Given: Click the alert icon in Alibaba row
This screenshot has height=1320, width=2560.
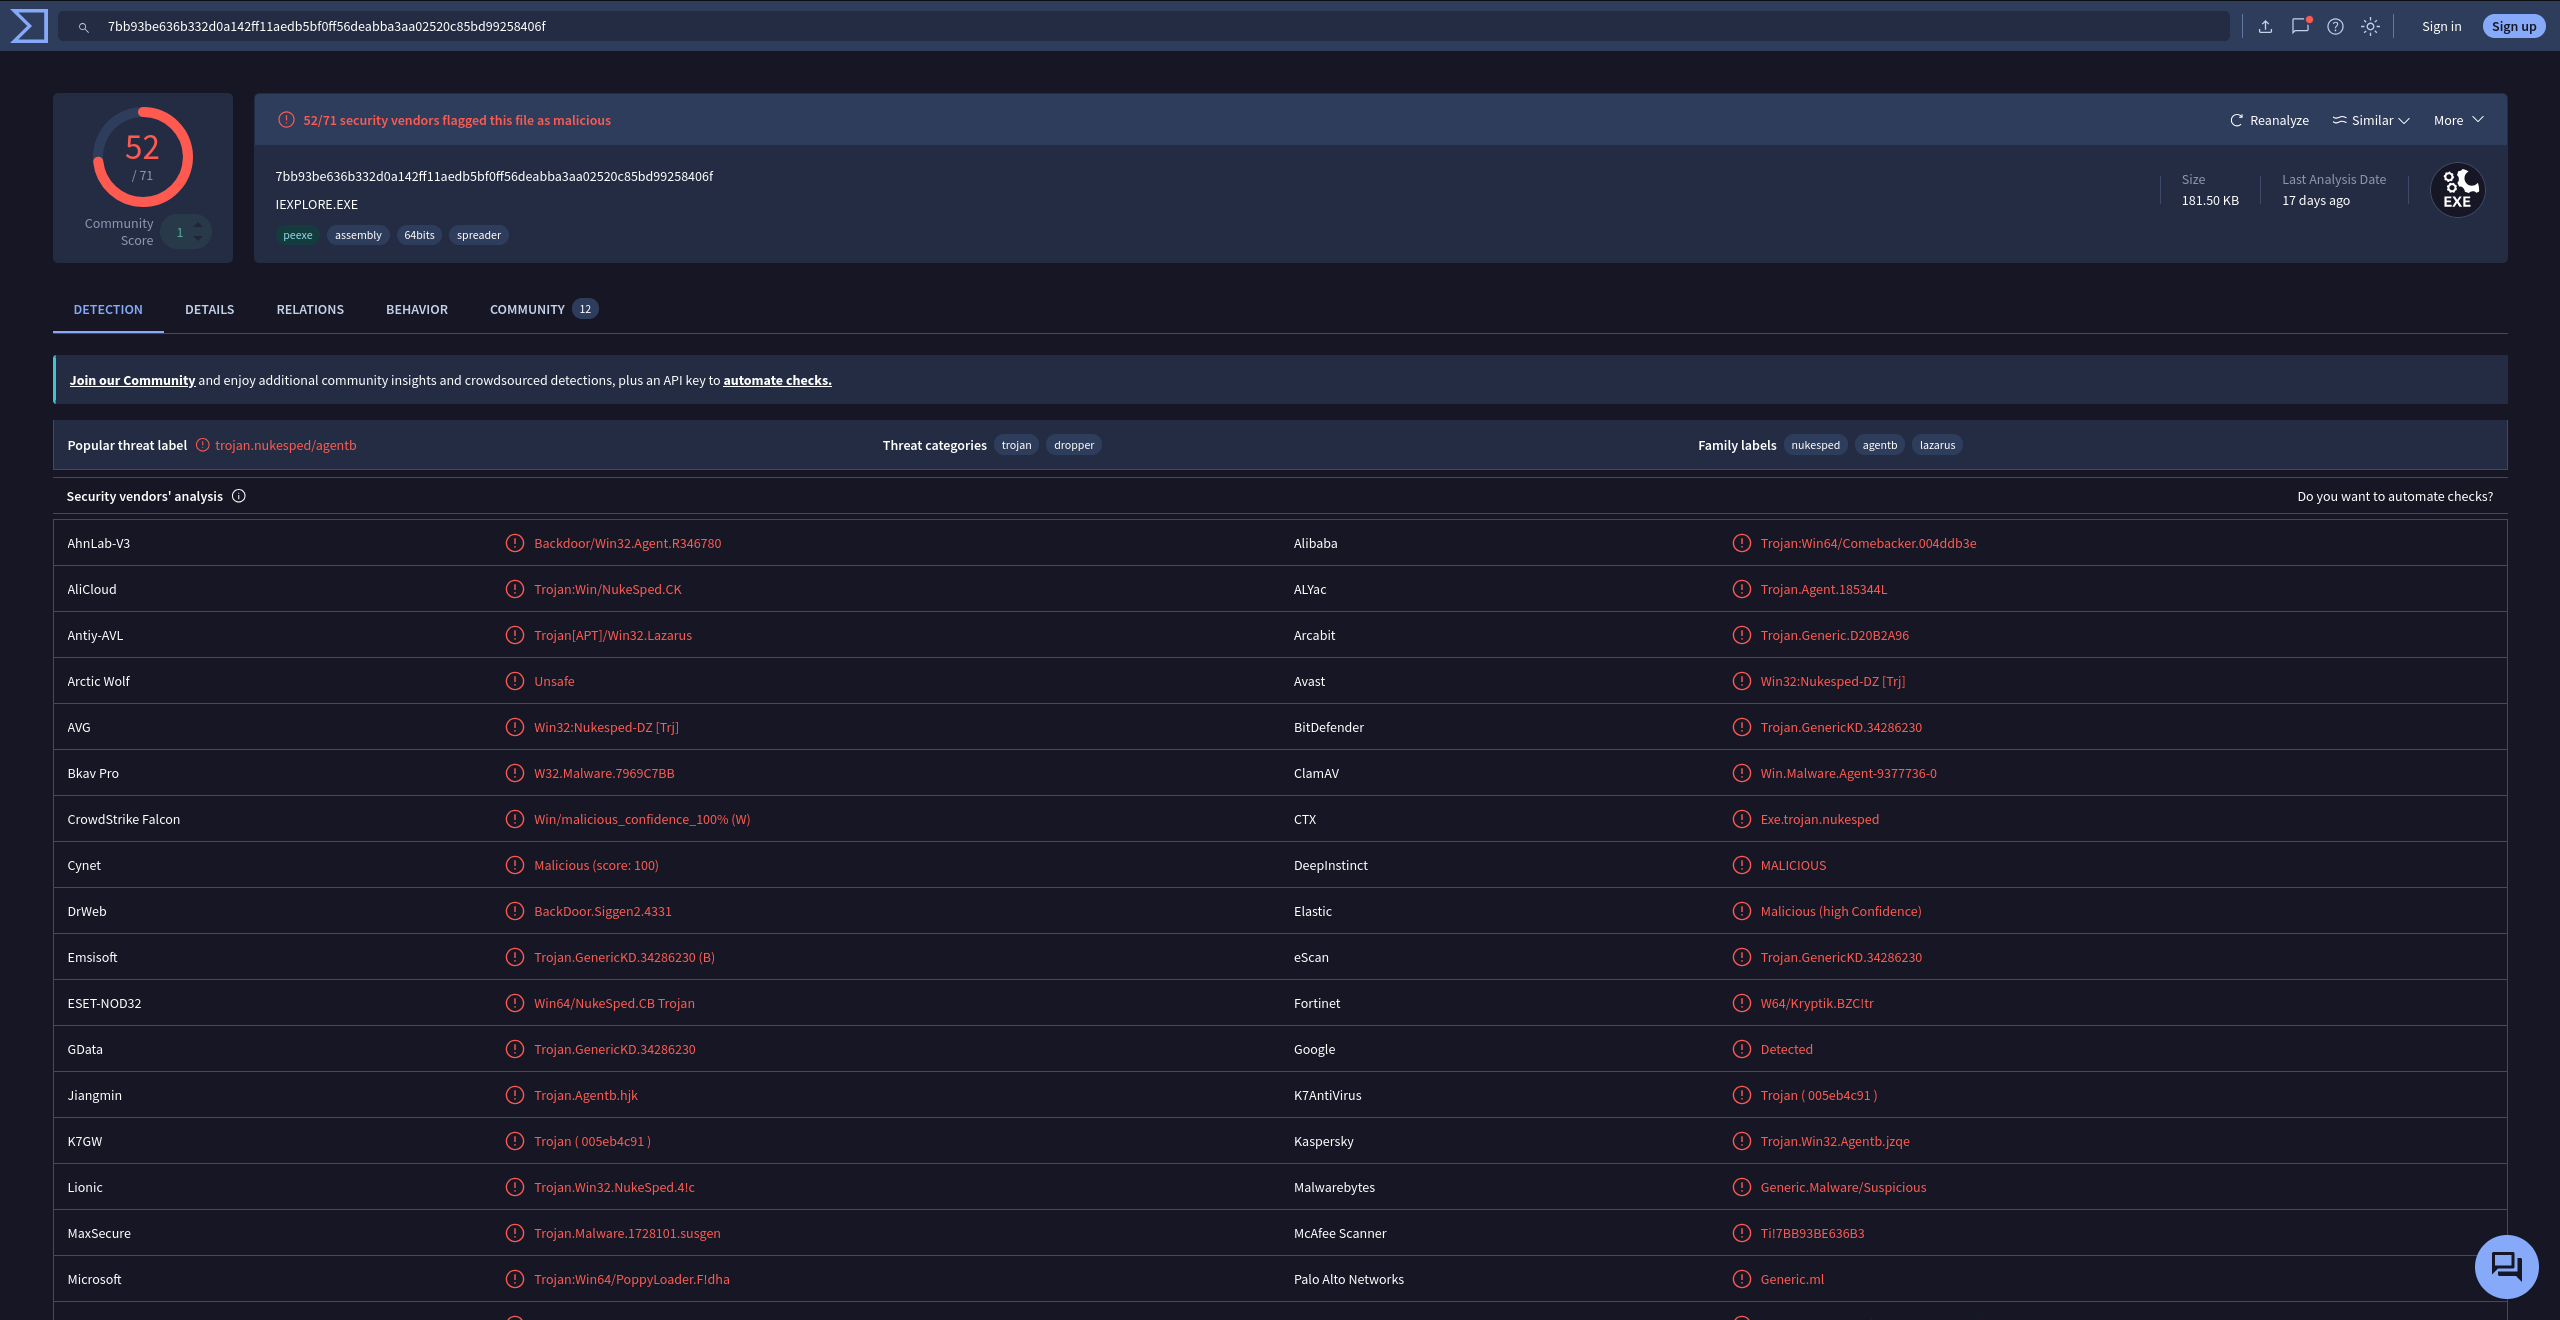Looking at the screenshot, I should (x=1742, y=543).
